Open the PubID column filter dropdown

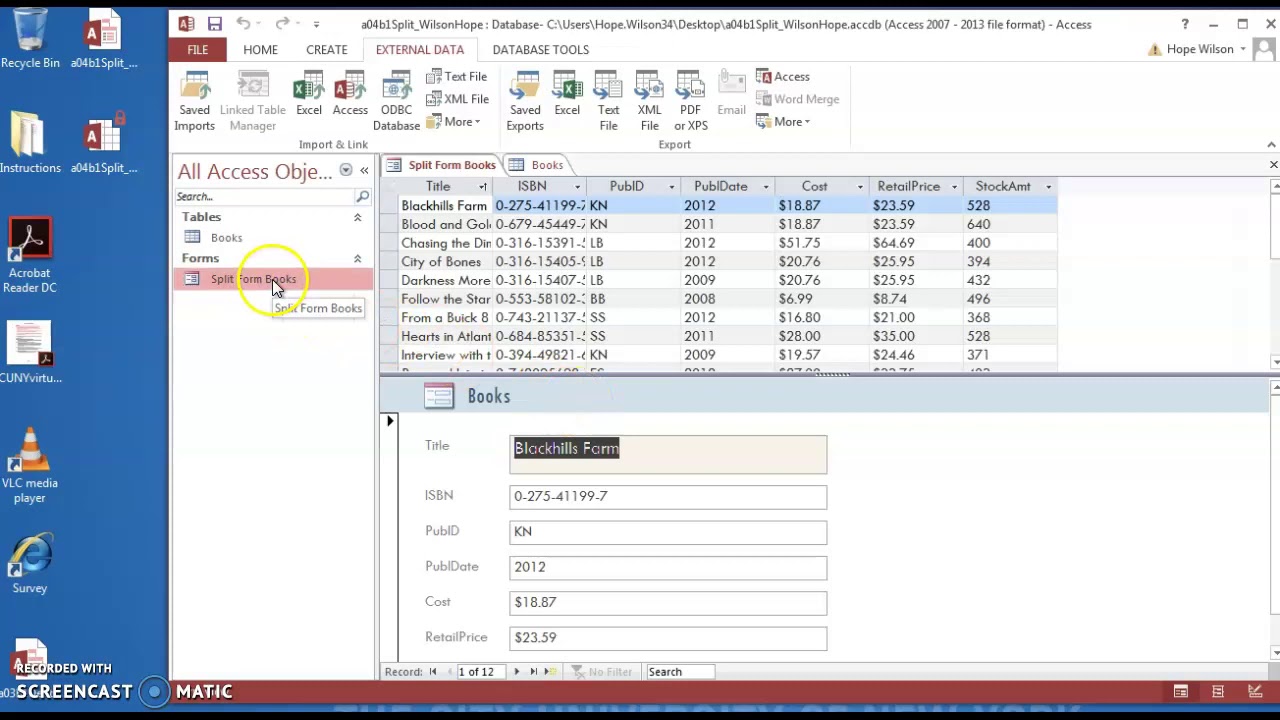click(x=671, y=187)
